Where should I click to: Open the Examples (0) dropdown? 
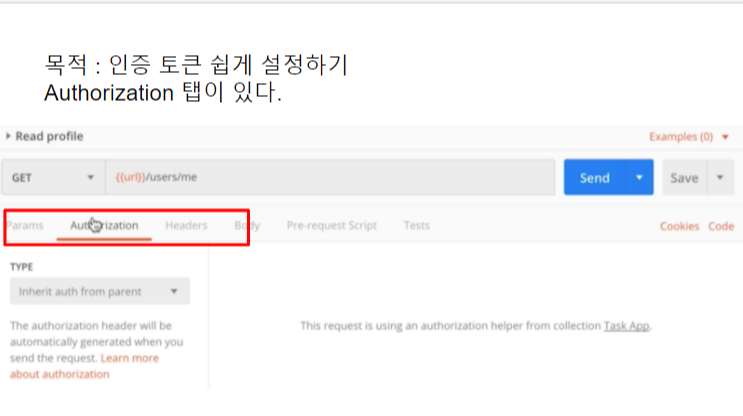(x=689, y=137)
